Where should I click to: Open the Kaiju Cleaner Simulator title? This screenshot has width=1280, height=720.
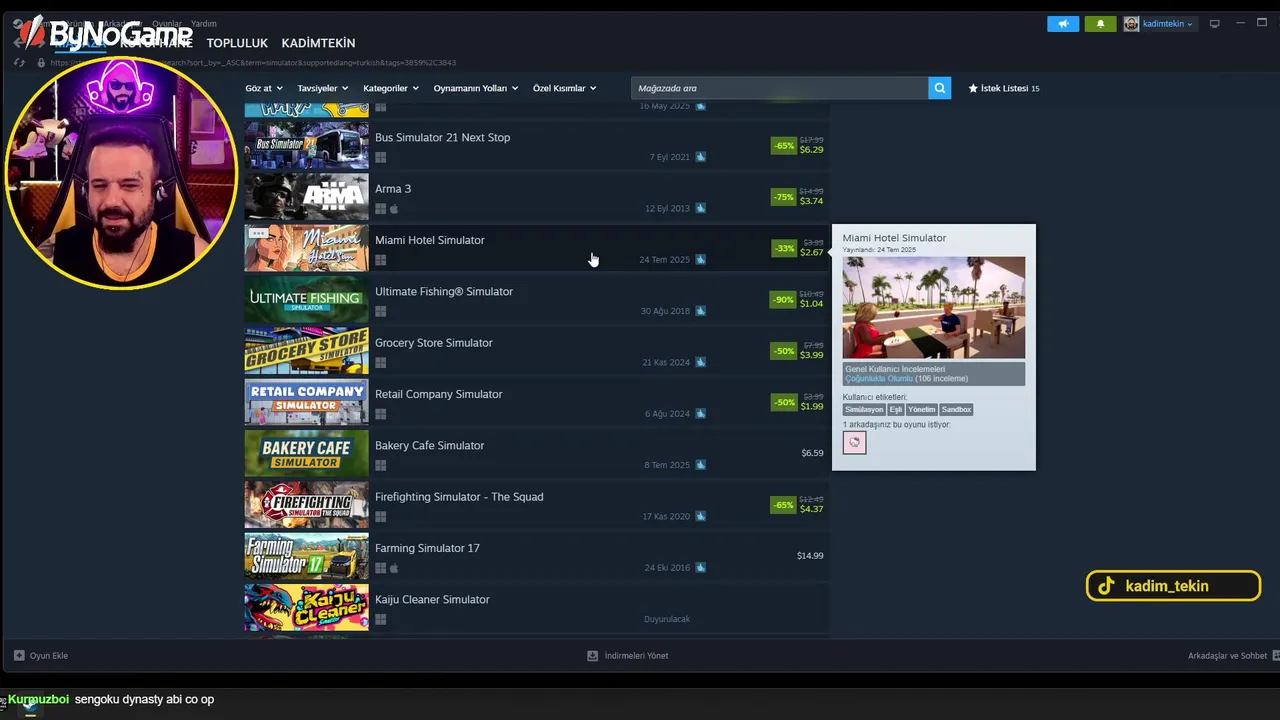(432, 599)
